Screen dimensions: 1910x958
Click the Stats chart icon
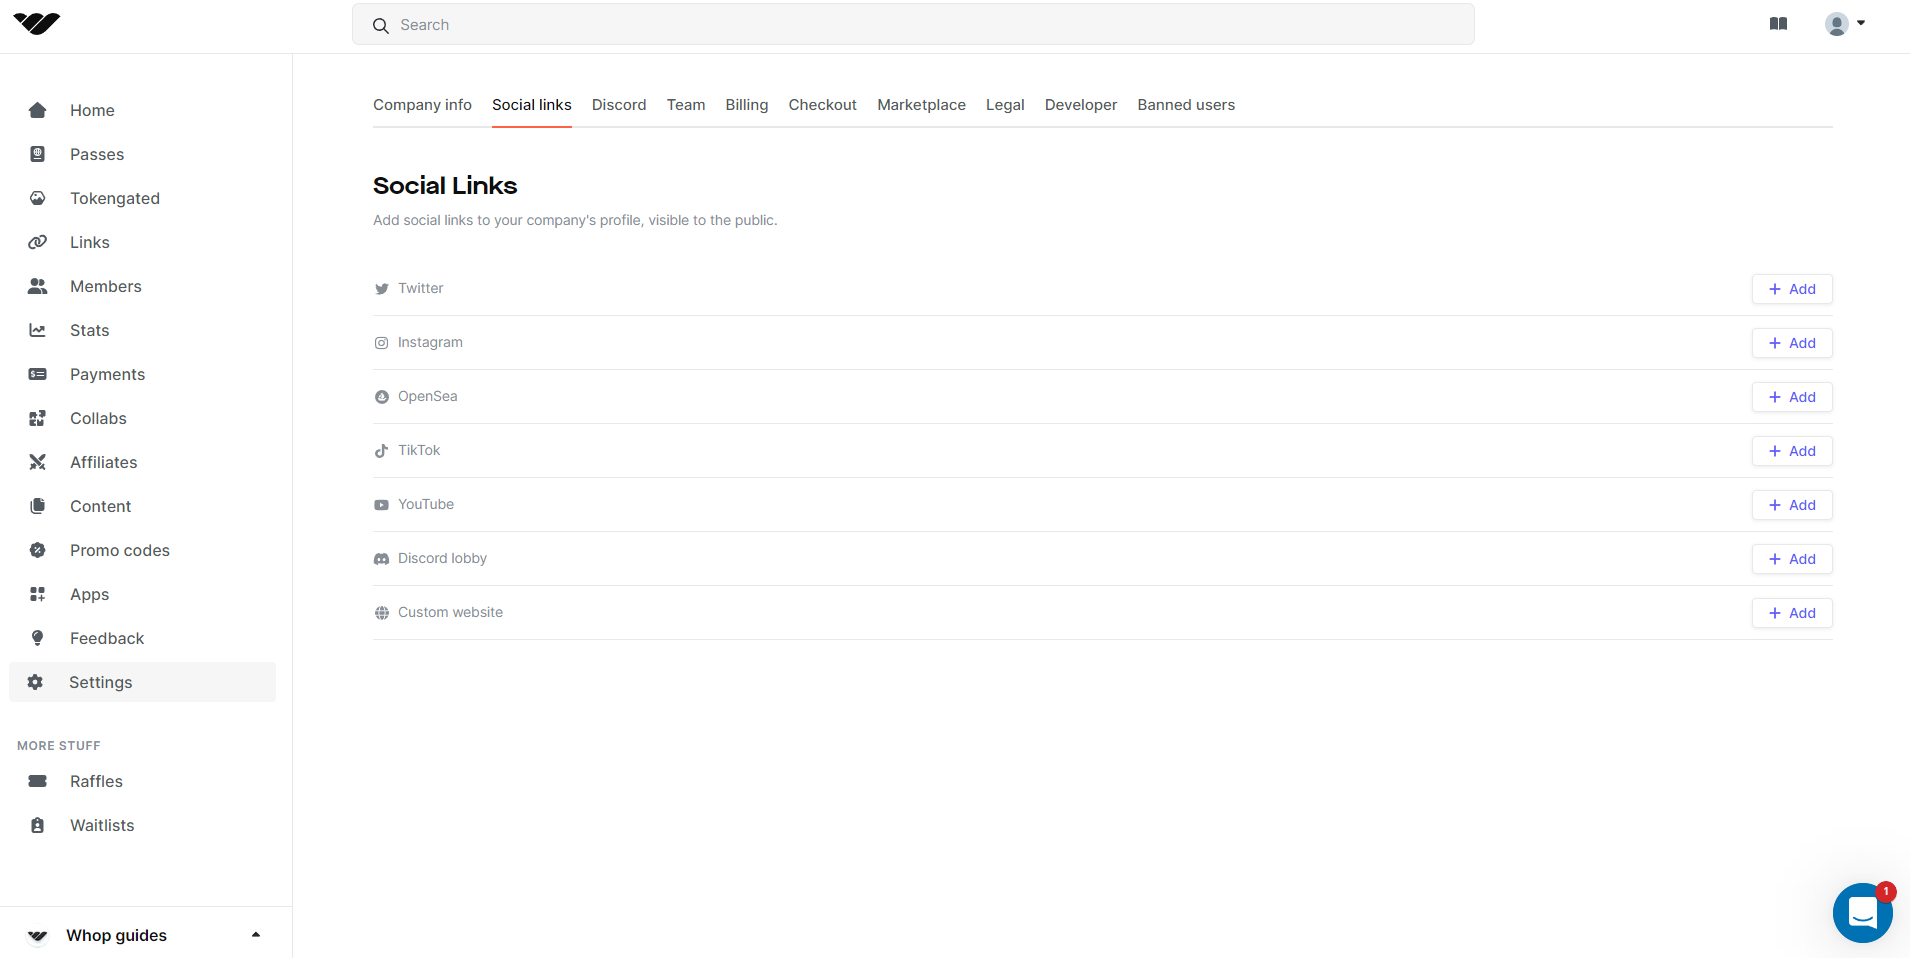click(38, 330)
